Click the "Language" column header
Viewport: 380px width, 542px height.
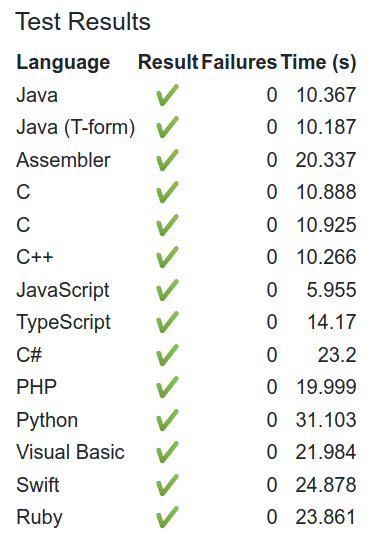(63, 63)
